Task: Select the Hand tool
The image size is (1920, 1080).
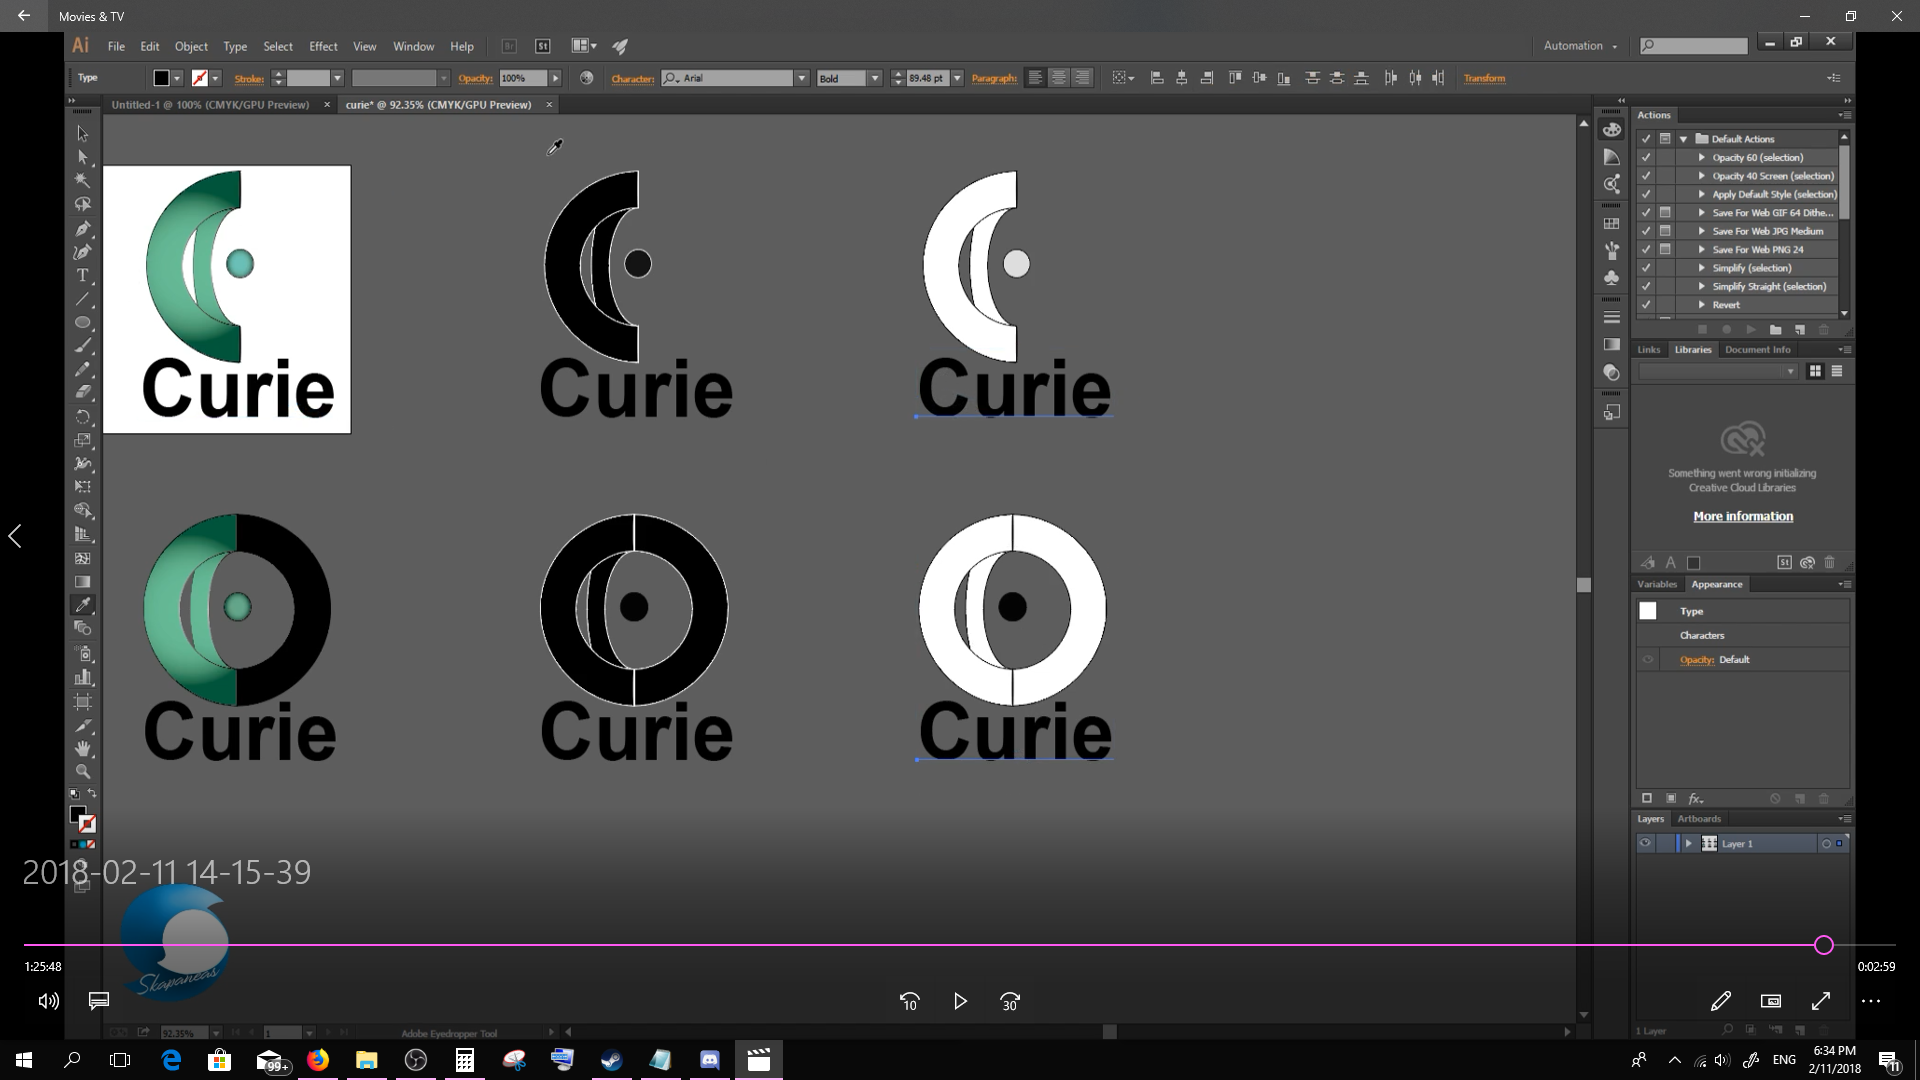Action: (x=83, y=748)
